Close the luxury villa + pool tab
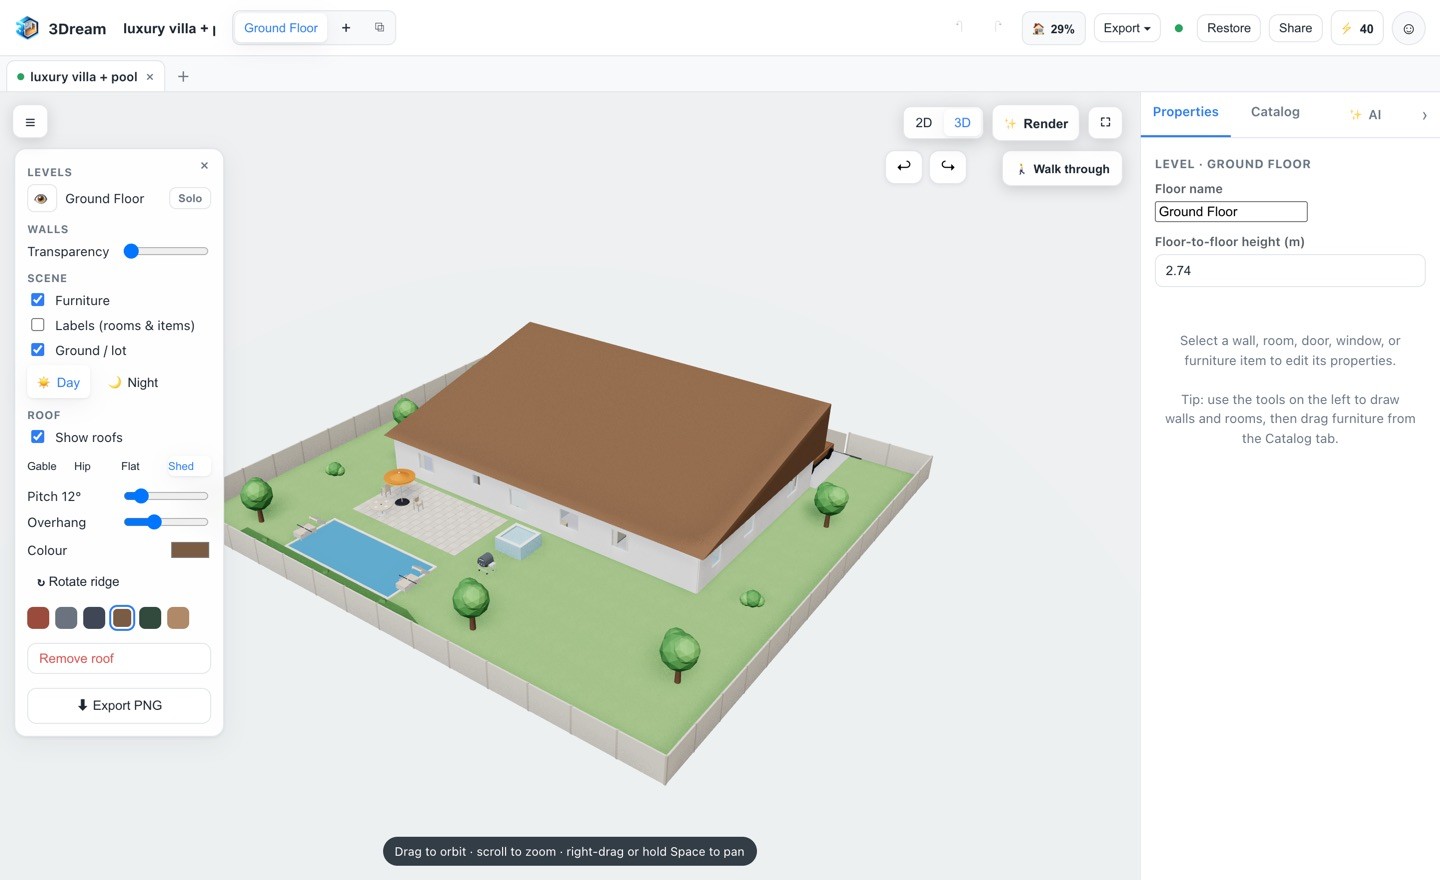The height and width of the screenshot is (880, 1440). pos(150,77)
